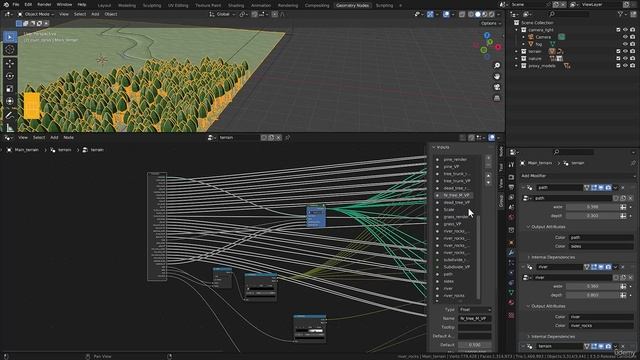Open the Tool tab icon in Properties editor
The width and height of the screenshot is (640, 360).
coord(511,164)
